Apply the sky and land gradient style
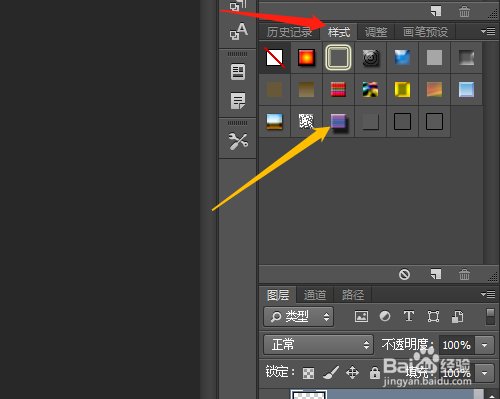Screen dimensions: 500x399 click(x=275, y=122)
